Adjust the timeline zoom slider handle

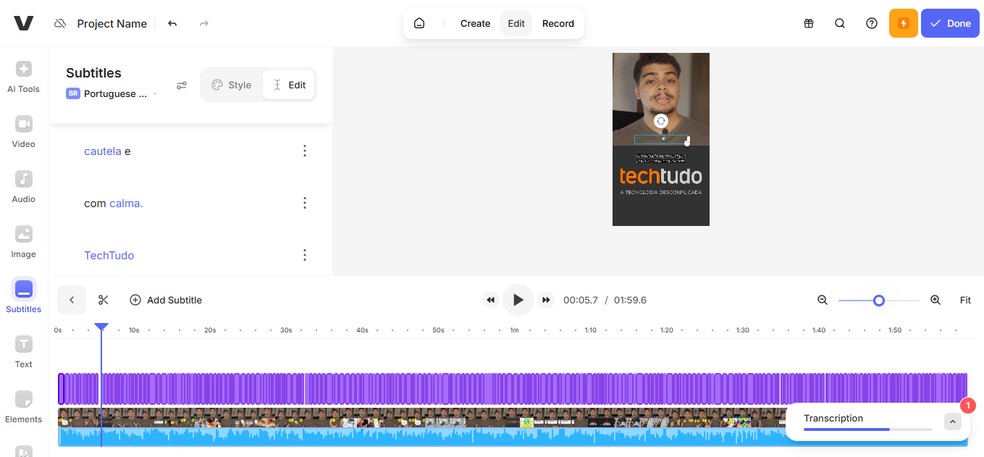[879, 301]
